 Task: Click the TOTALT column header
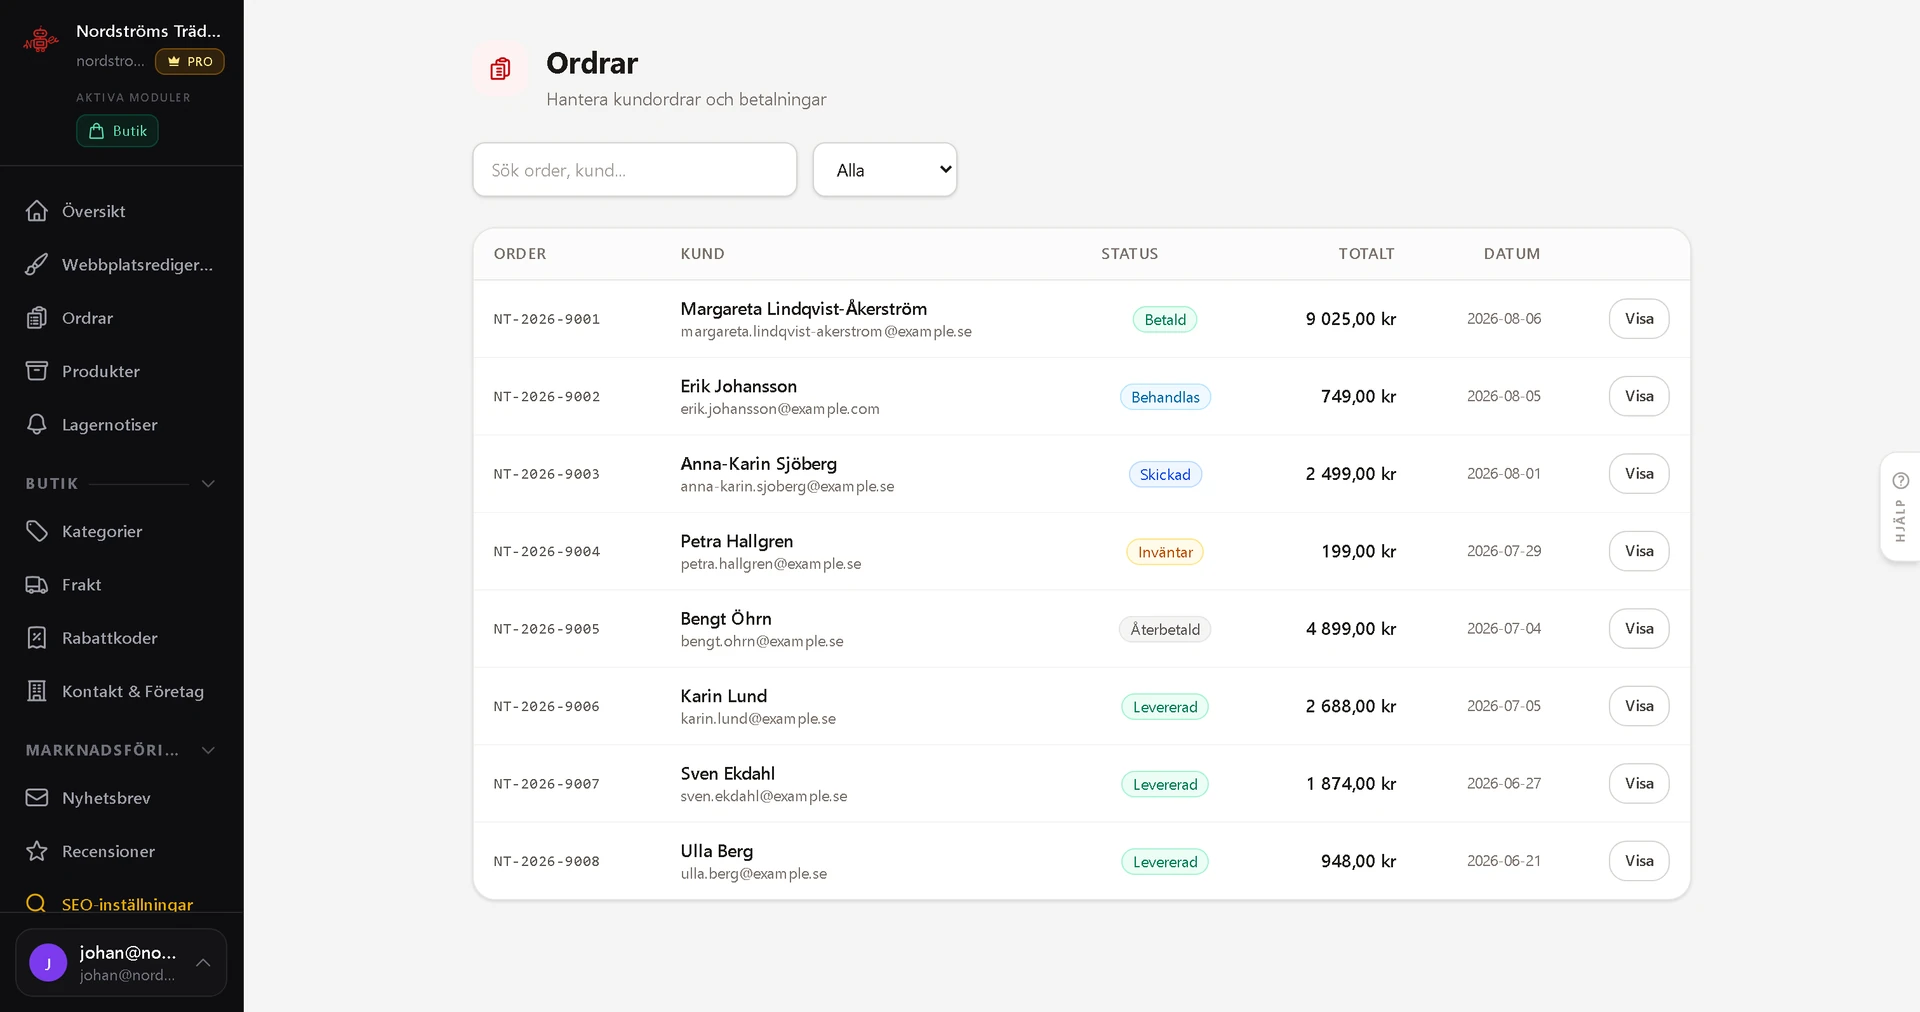[1366, 254]
